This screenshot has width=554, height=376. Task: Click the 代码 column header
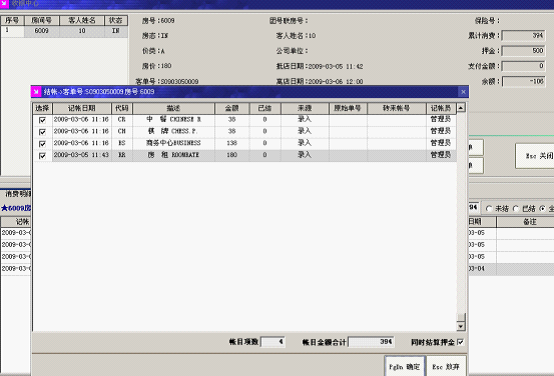[x=122, y=108]
